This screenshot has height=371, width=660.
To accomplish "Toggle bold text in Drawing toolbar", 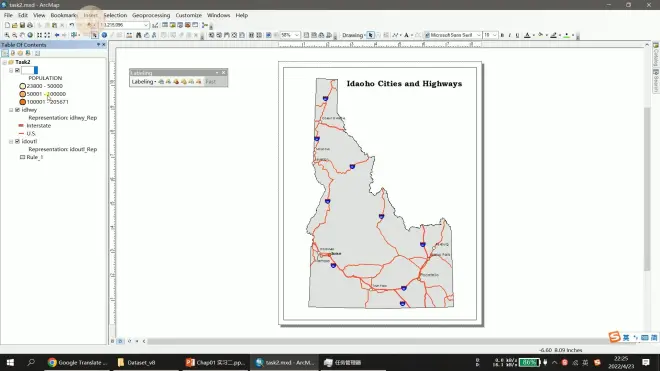I will tap(502, 35).
